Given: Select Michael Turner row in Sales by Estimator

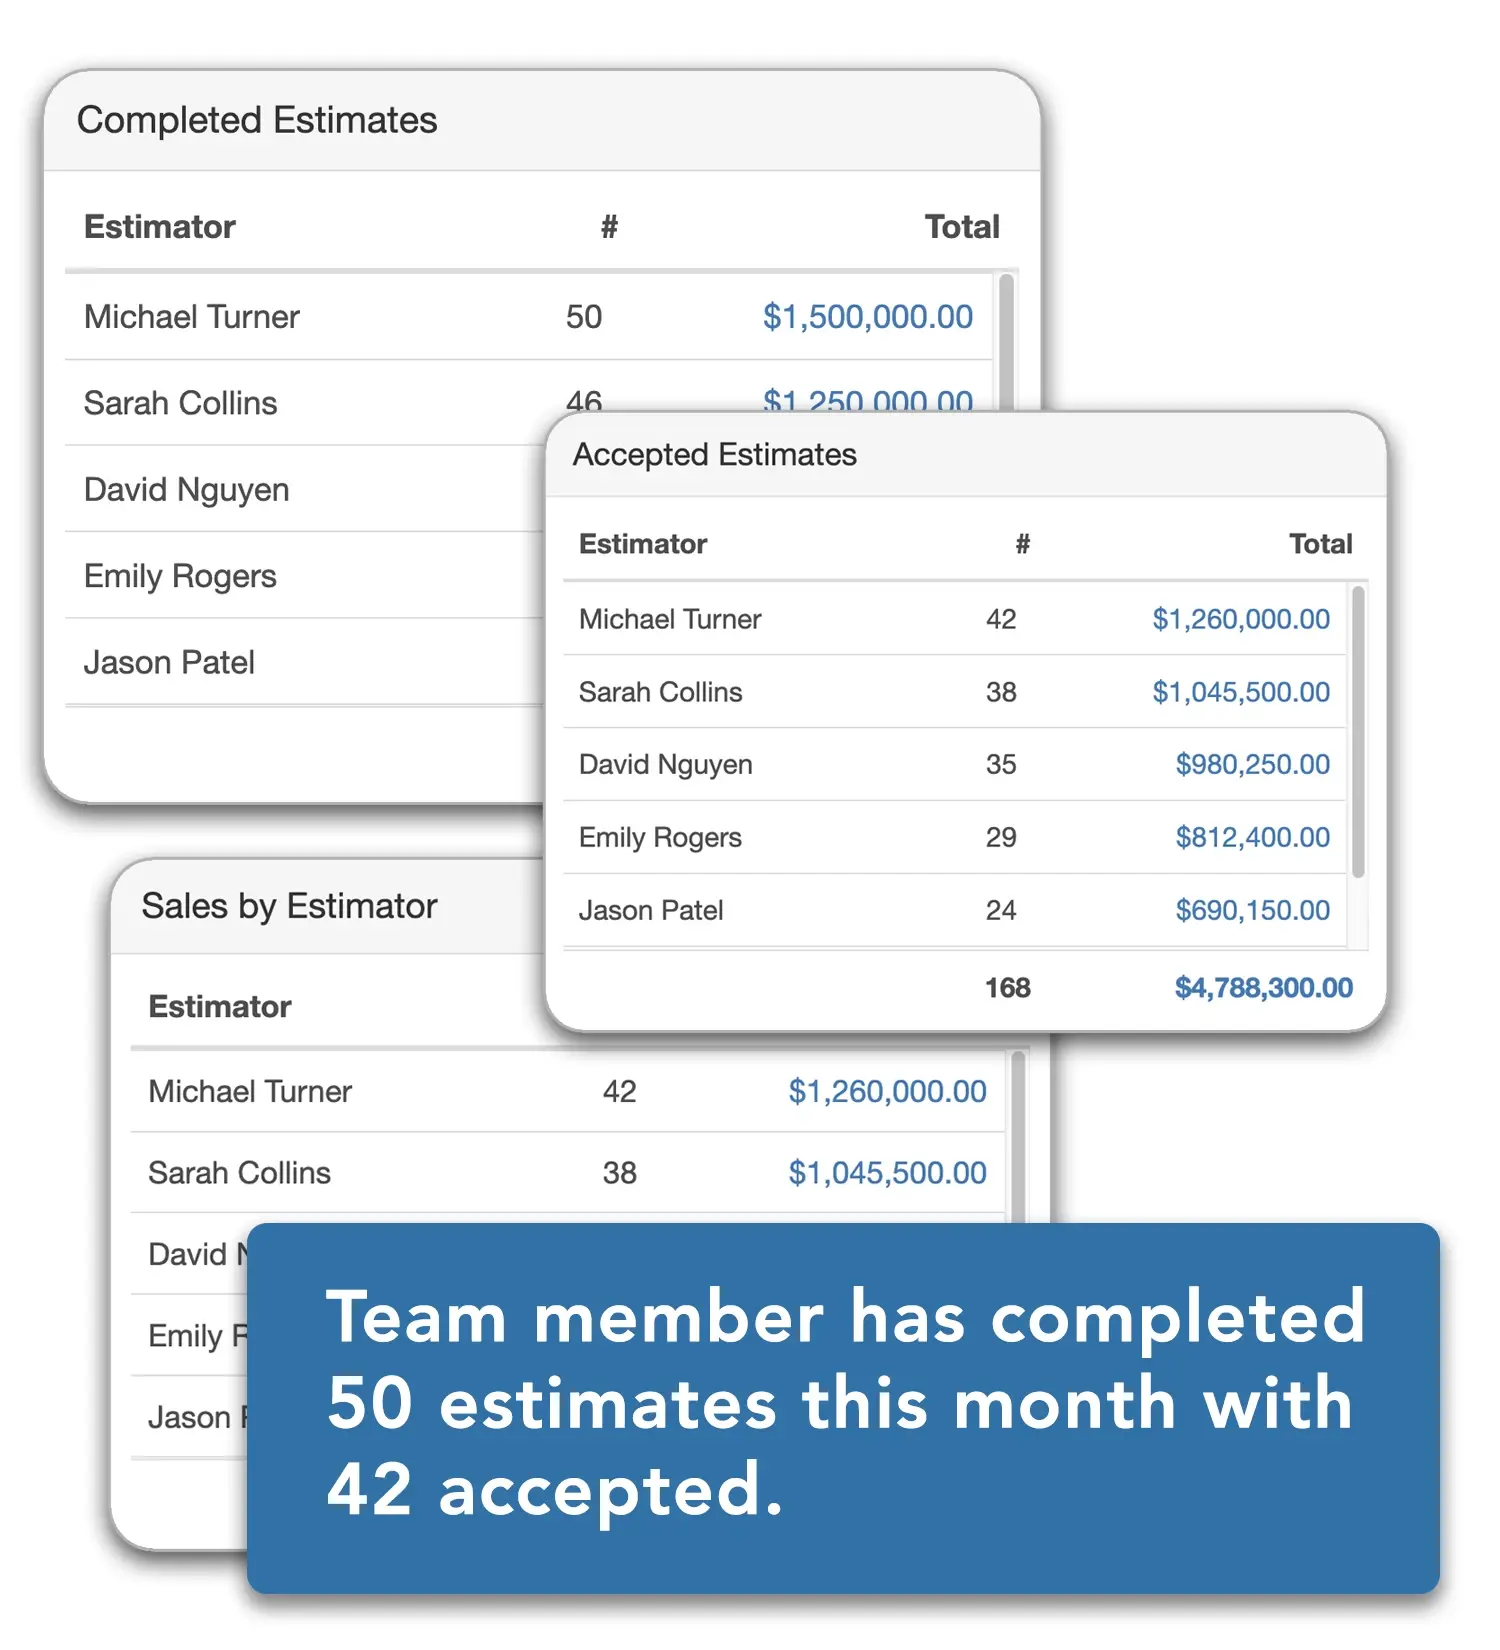Looking at the screenshot, I should tap(250, 1091).
